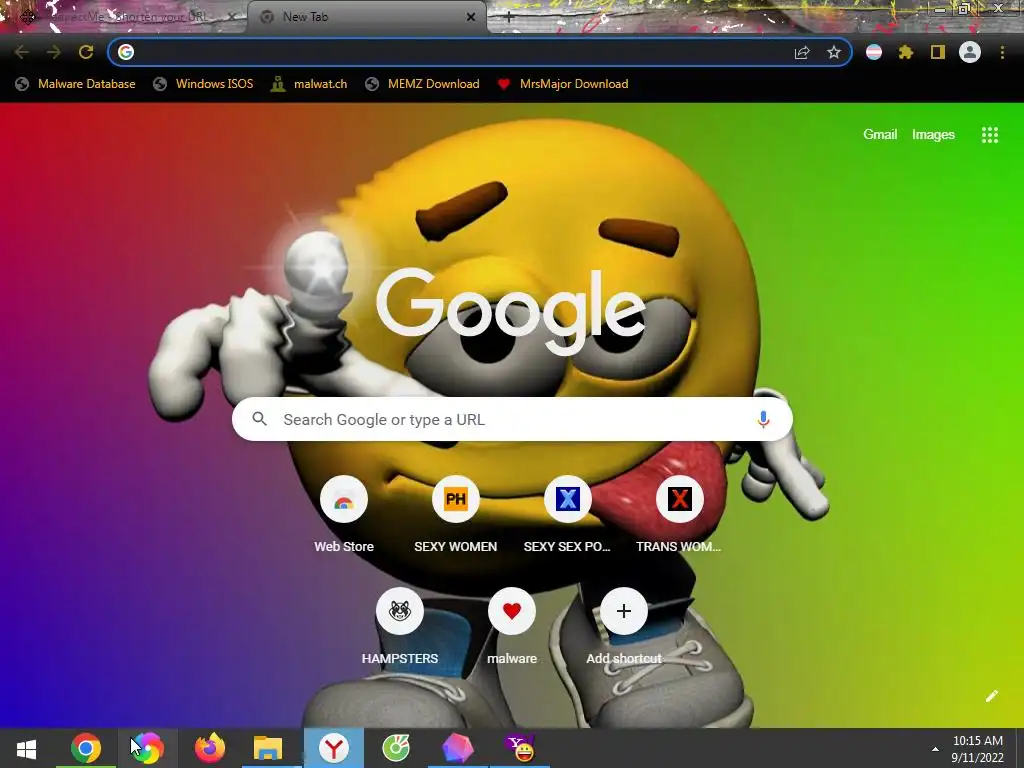Close the New Tab tab
Viewport: 1024px width, 768px height.
(x=471, y=17)
